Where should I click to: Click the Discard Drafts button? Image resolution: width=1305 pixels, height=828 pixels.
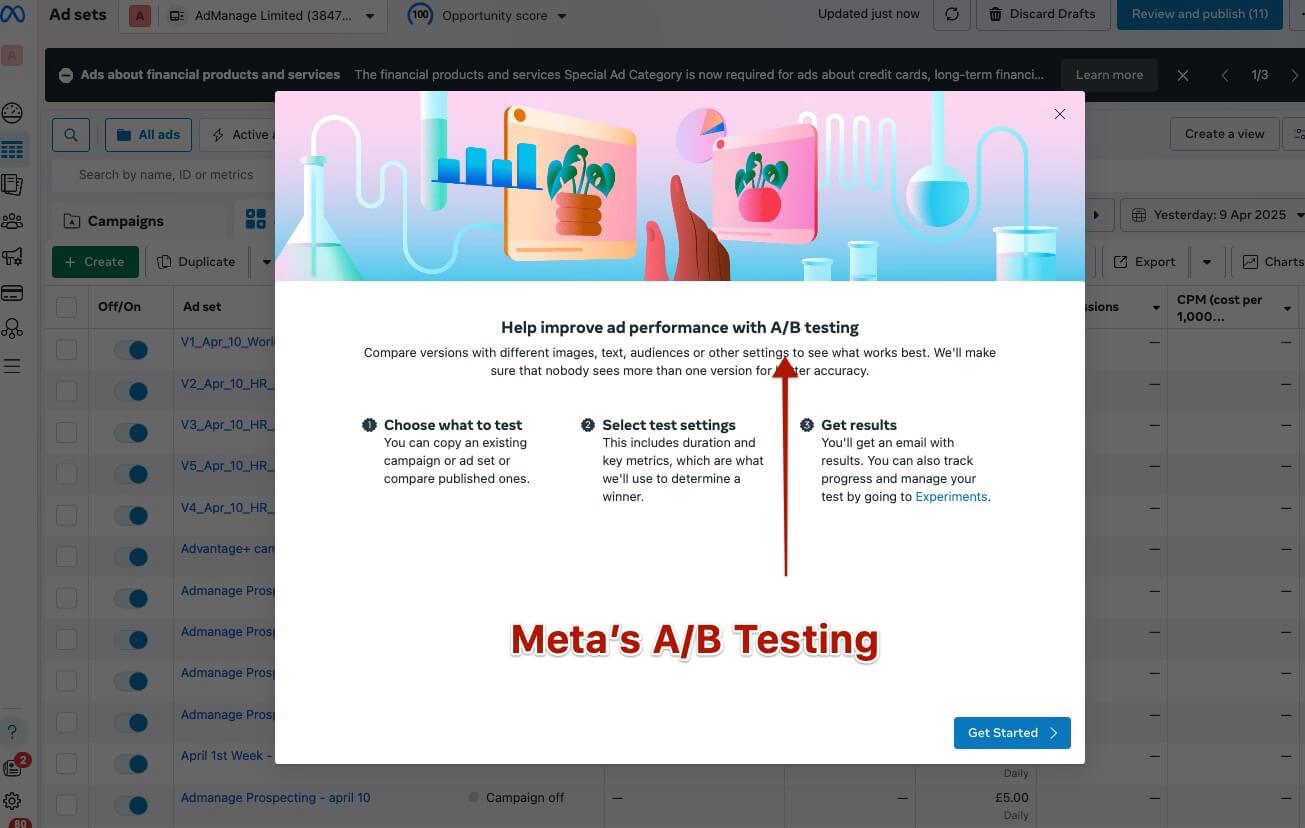(1041, 15)
